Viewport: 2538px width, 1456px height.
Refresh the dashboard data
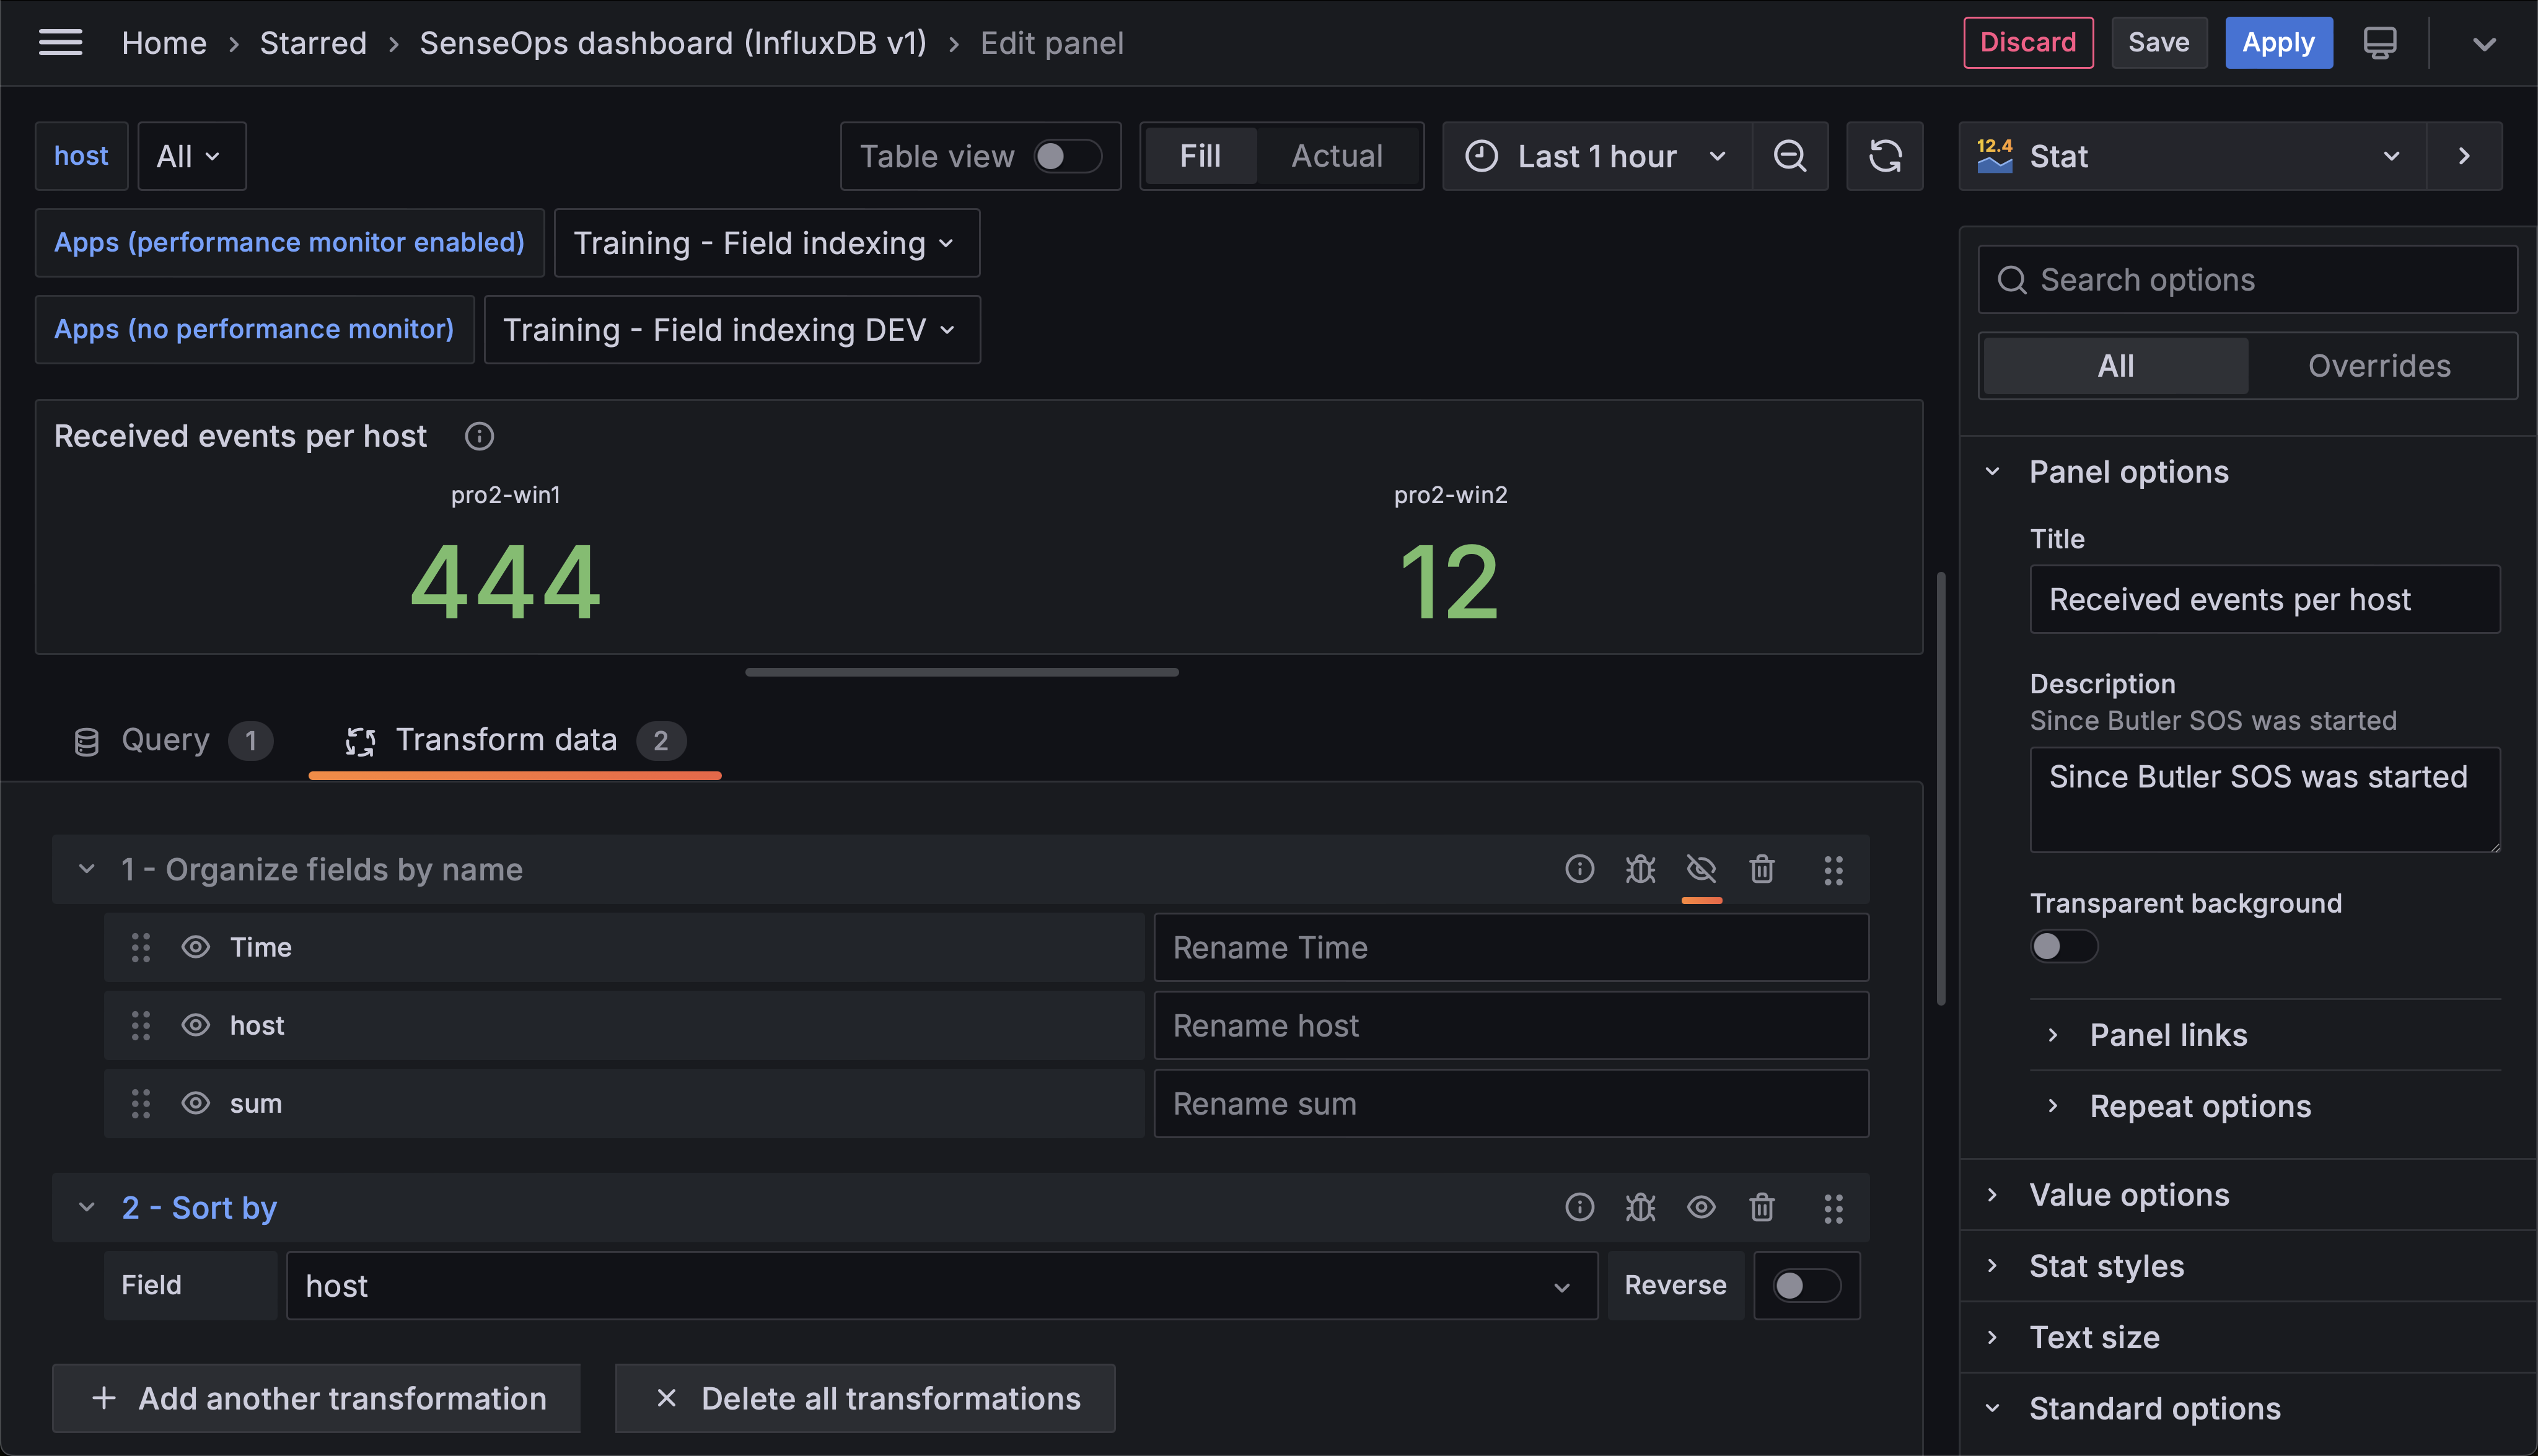(x=1885, y=156)
